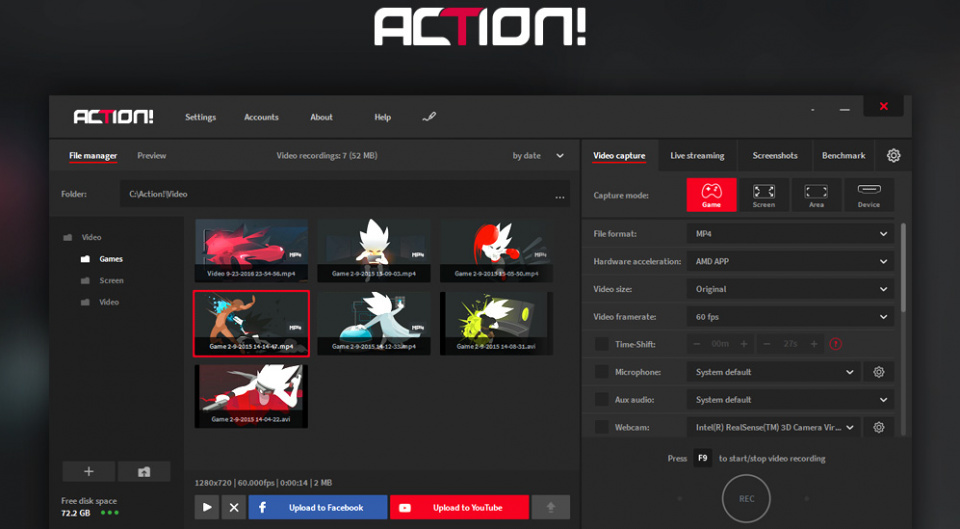Screen dimensions: 960x529
Task: Click the Action! logo in the app header
Action: (113, 116)
